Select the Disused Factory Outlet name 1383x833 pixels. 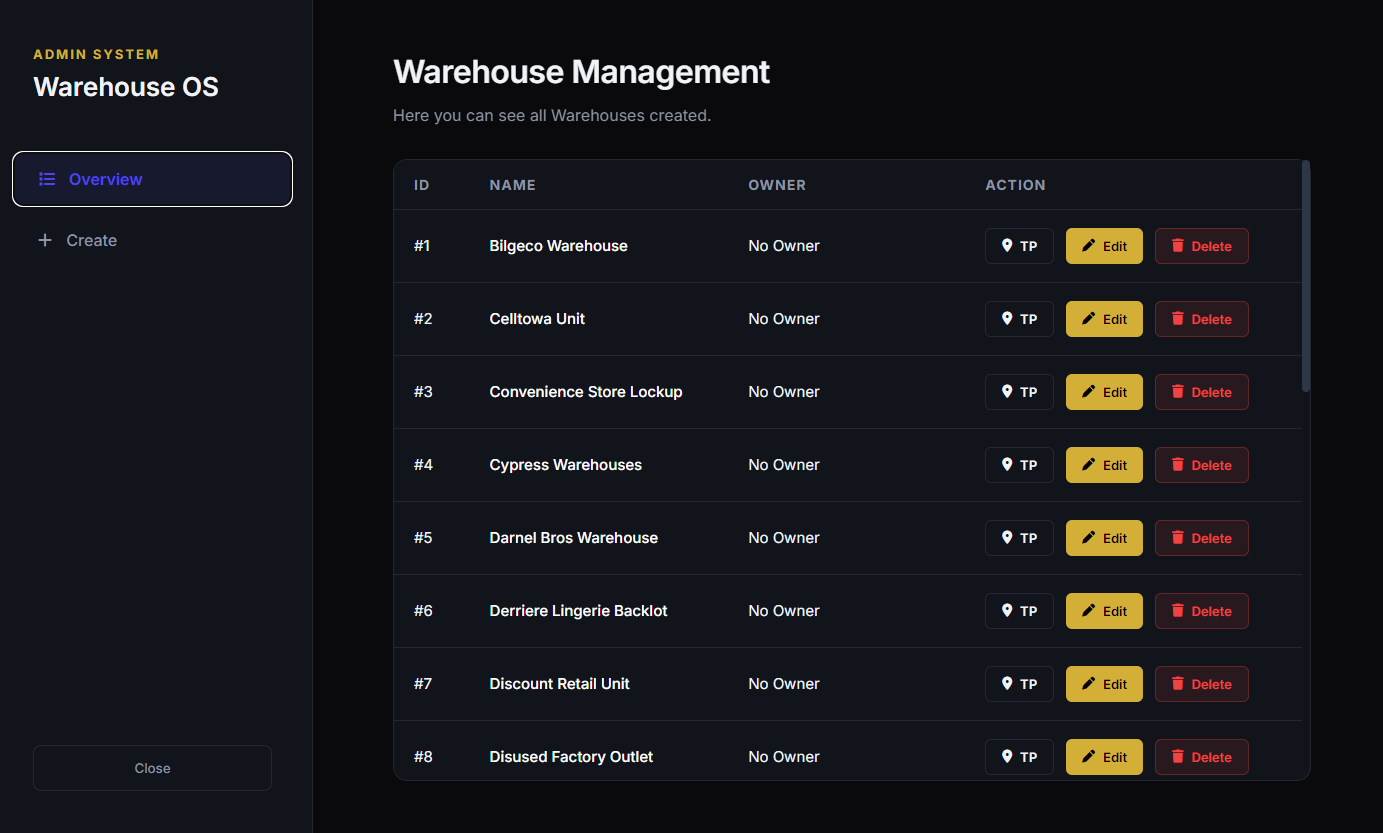tap(571, 757)
